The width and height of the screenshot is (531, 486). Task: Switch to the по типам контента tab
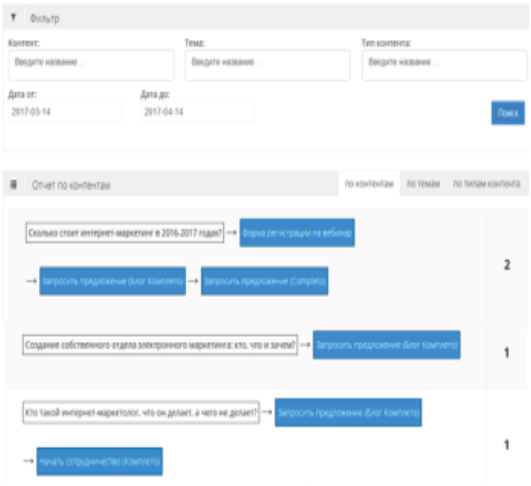coord(487,184)
